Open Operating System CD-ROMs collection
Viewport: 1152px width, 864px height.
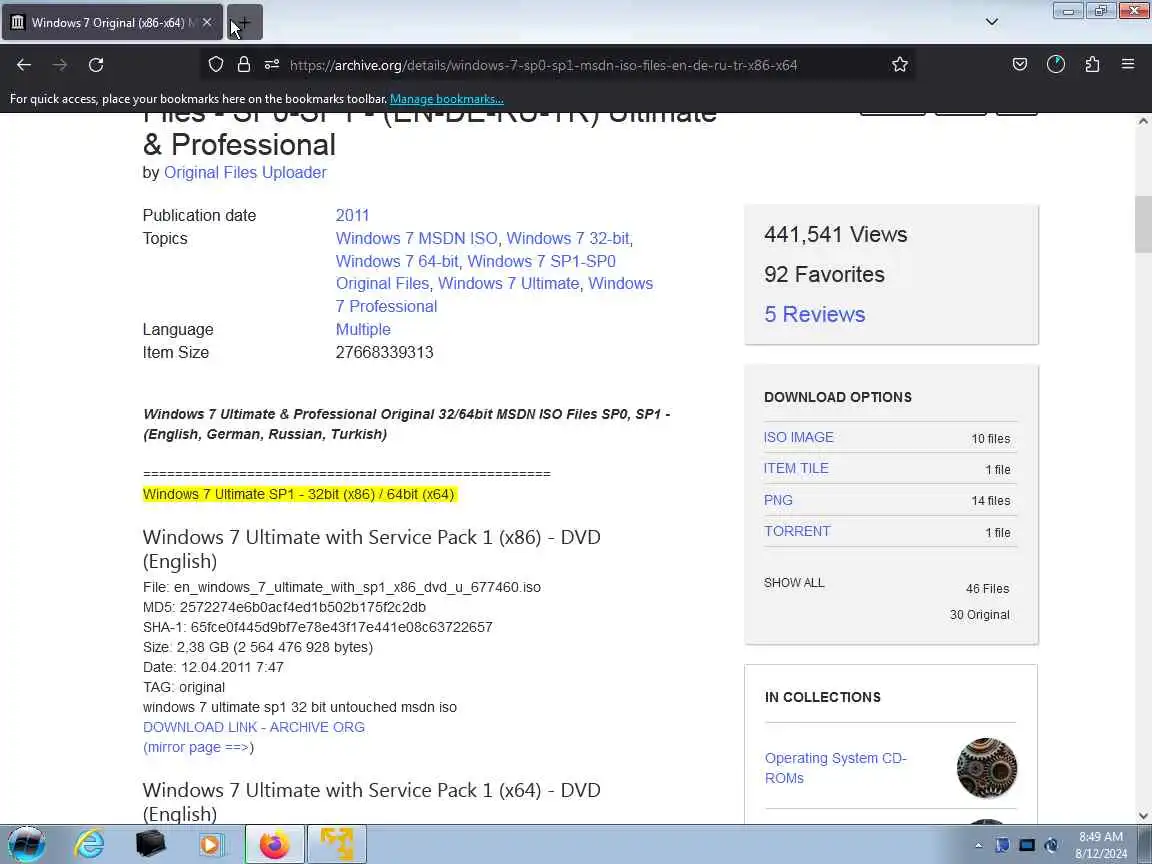tap(835, 768)
